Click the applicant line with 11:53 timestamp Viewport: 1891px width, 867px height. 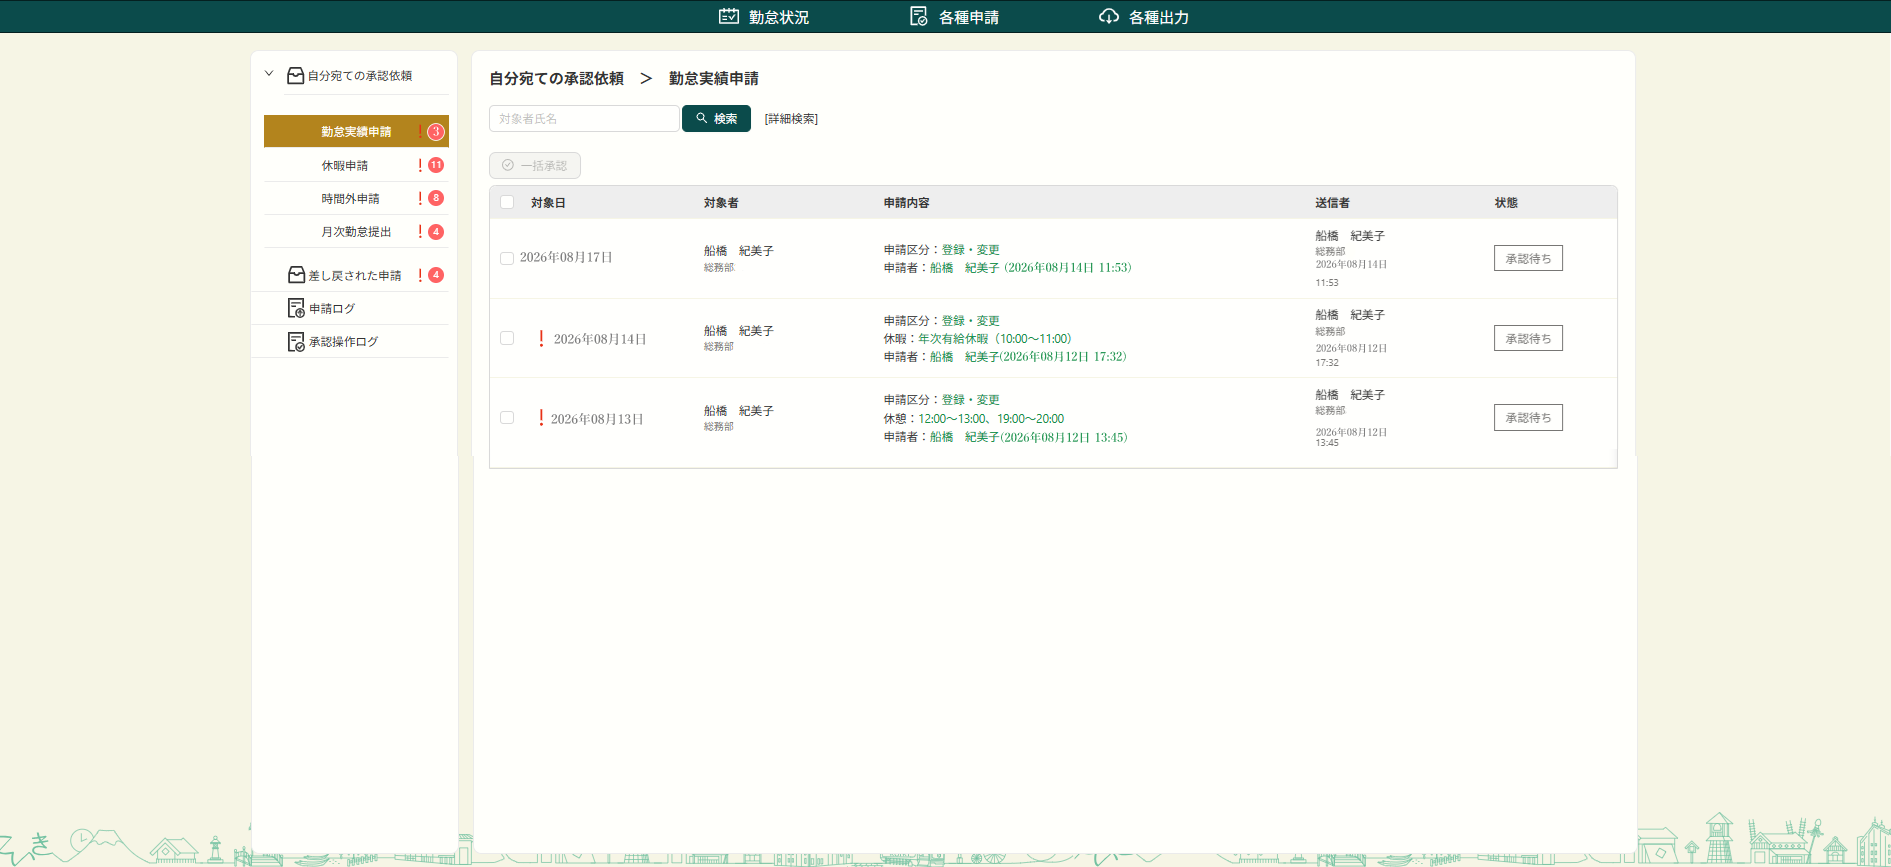(x=1007, y=268)
